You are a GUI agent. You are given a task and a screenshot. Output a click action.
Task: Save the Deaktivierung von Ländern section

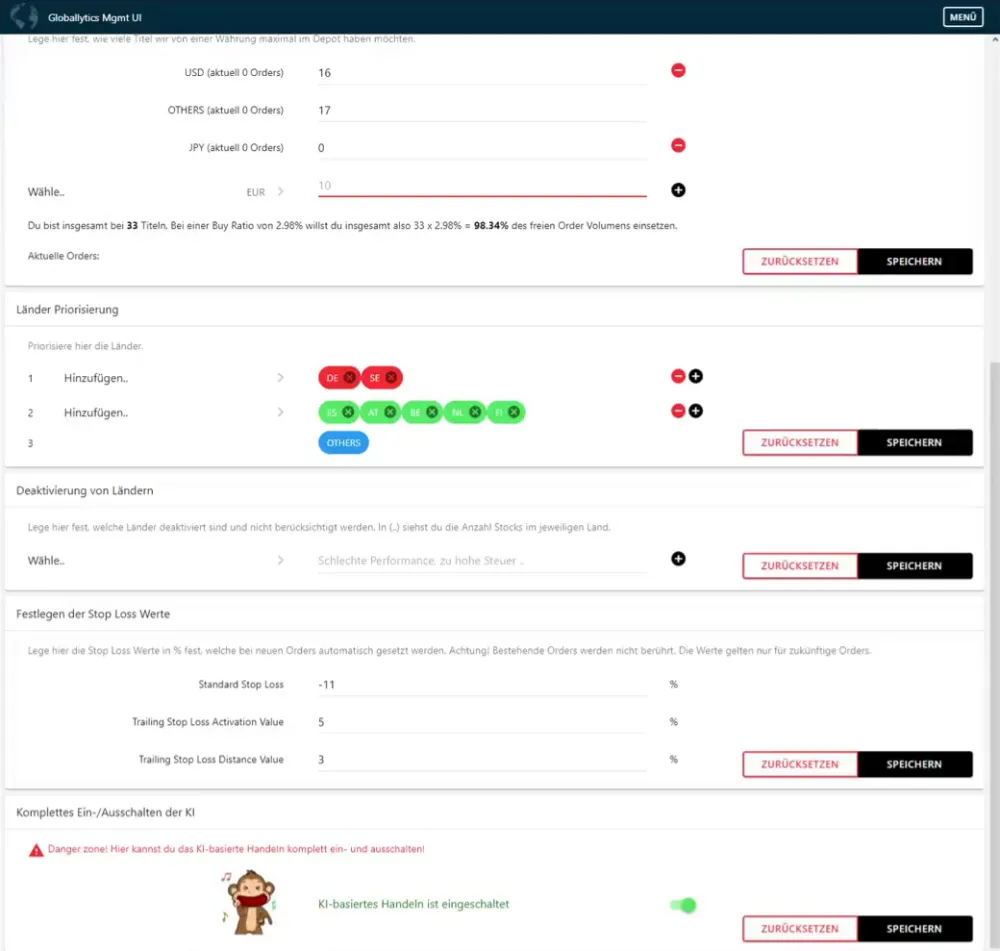(915, 566)
